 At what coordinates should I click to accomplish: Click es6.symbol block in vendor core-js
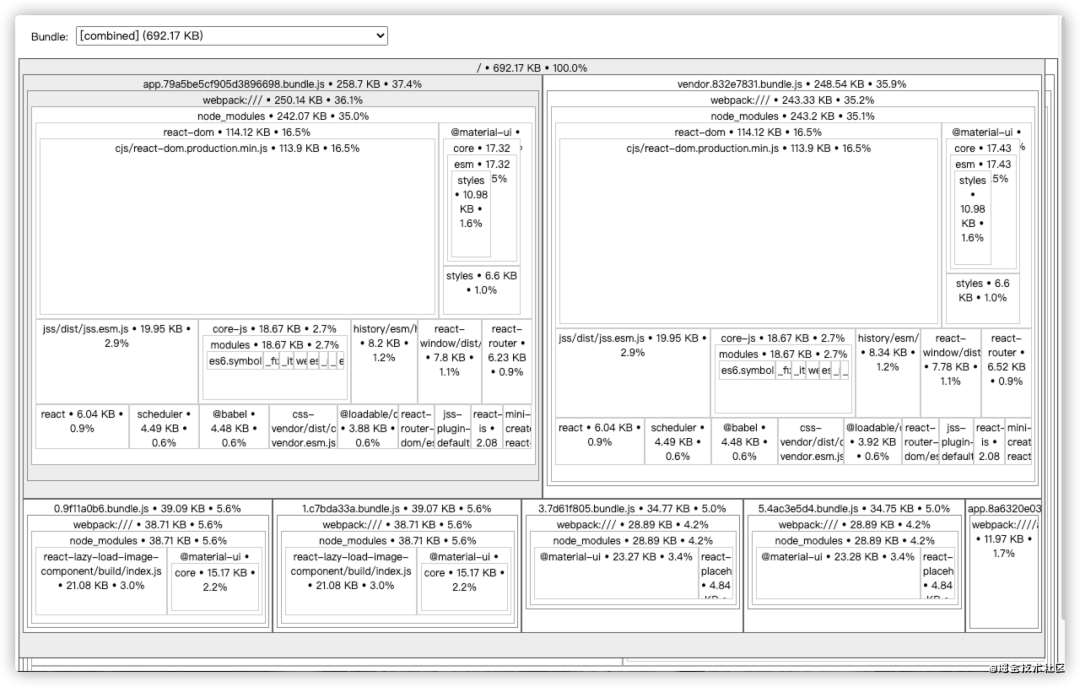[x=747, y=370]
